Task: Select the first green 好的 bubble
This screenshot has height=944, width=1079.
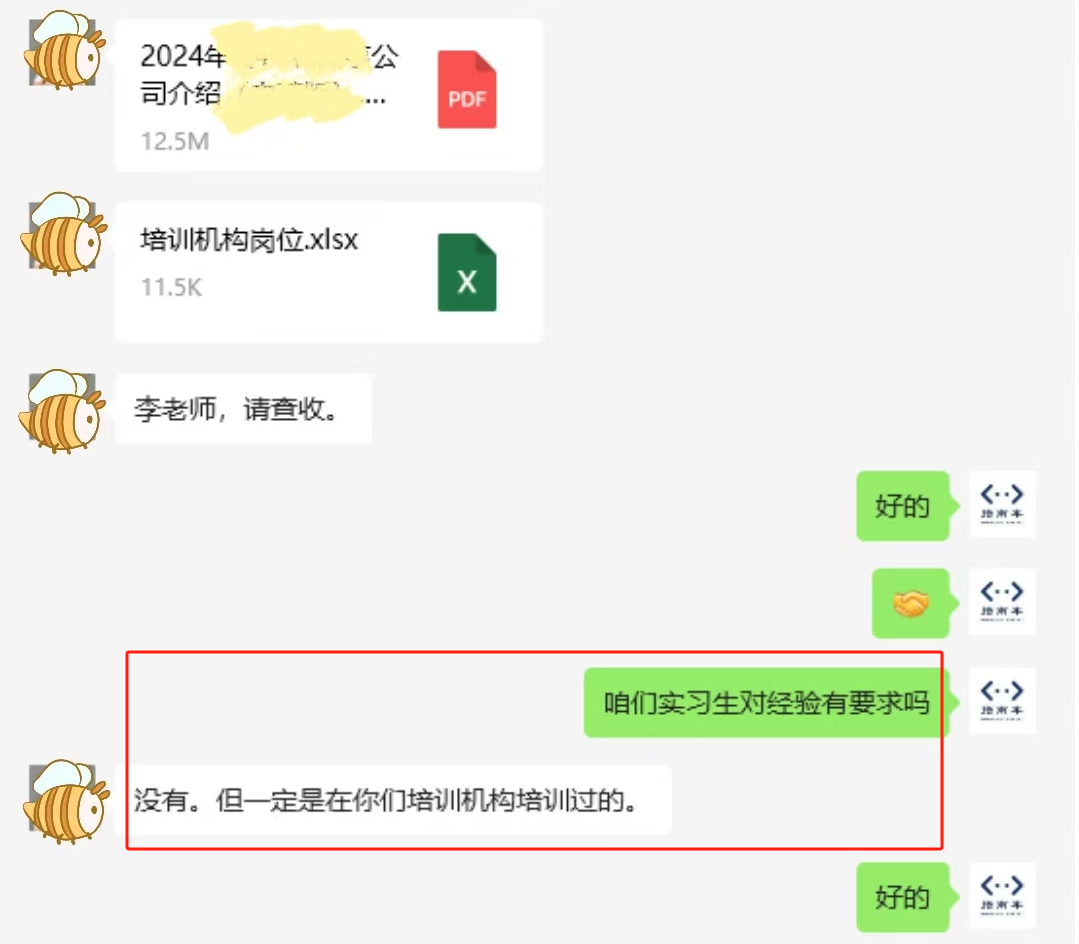Action: [903, 506]
